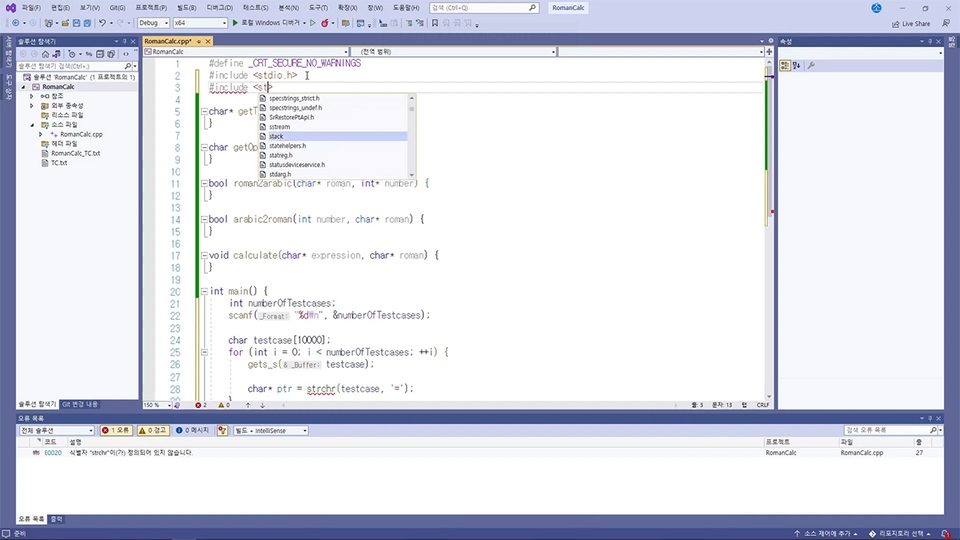Click the Sync with Active Document icon

click(89, 54)
